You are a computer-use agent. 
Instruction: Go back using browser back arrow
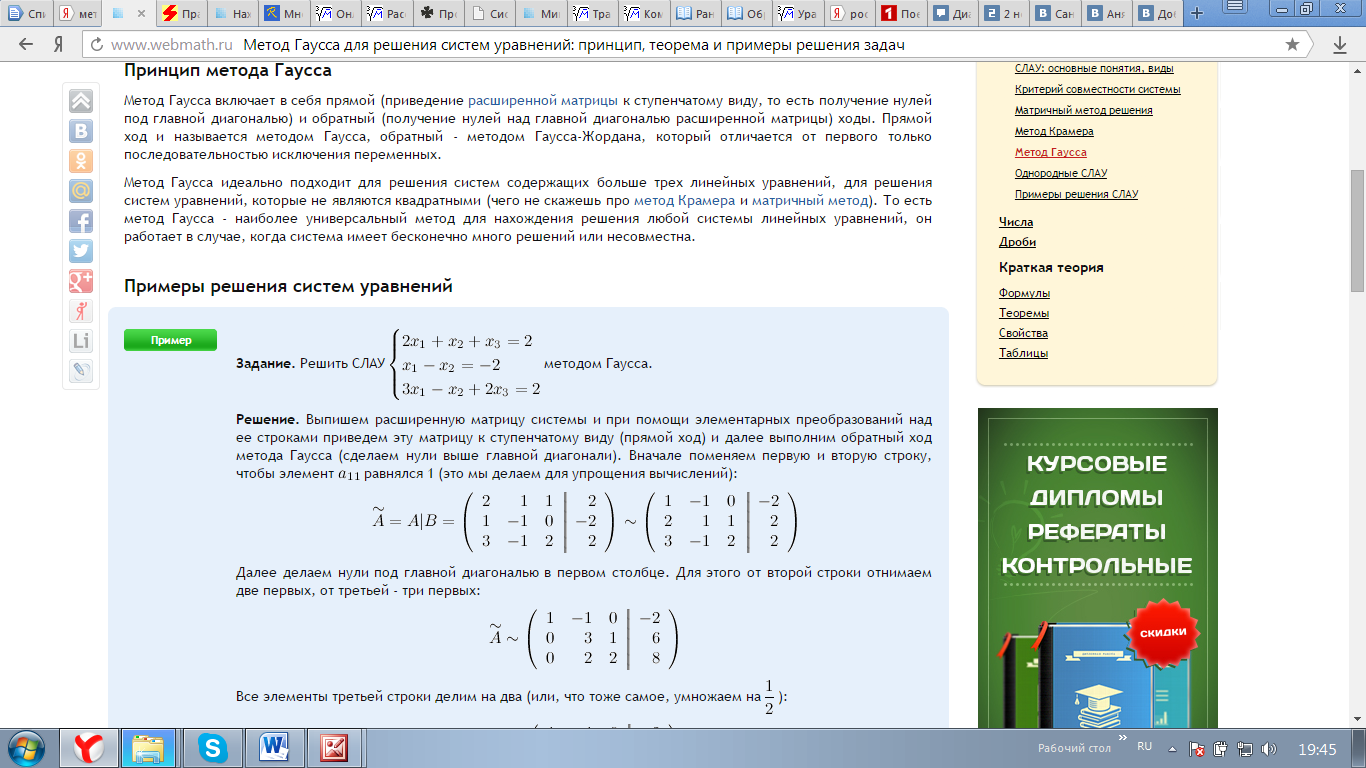[x=26, y=45]
